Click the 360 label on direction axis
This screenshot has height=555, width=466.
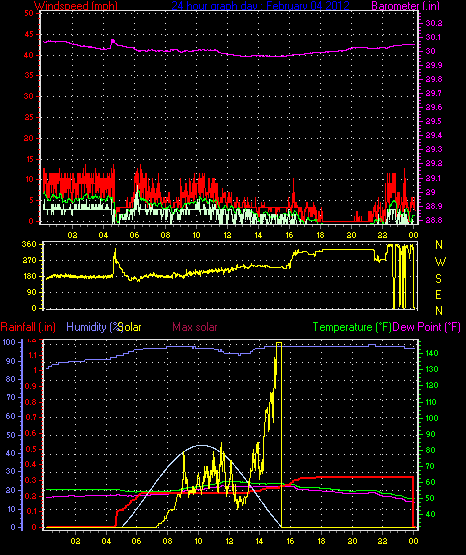coord(29,244)
